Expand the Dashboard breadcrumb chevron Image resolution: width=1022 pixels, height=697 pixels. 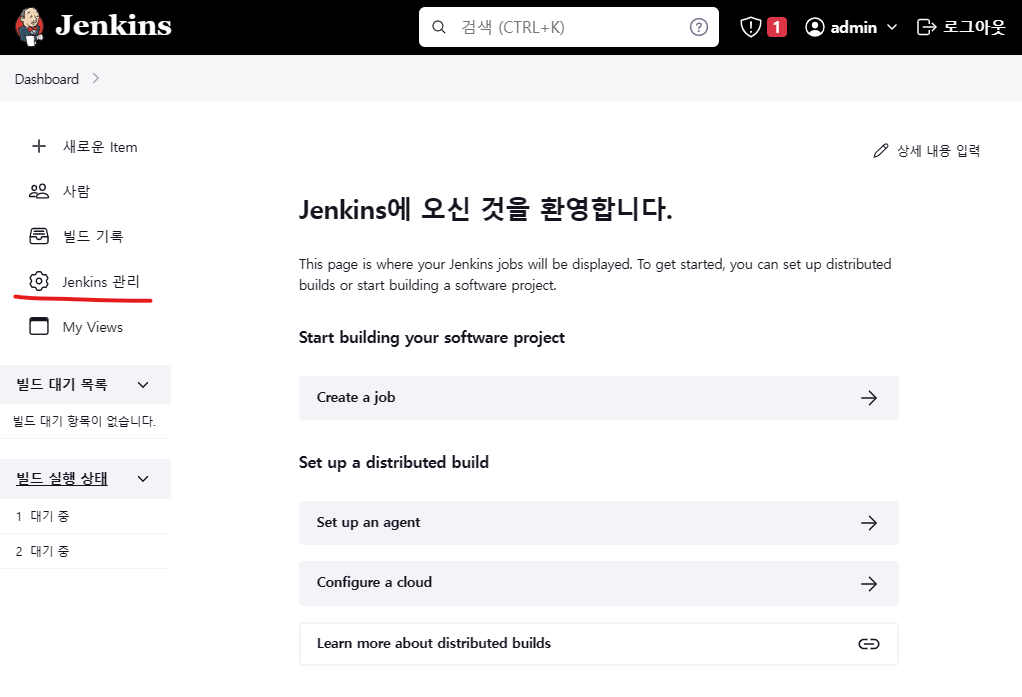pyautogui.click(x=96, y=78)
